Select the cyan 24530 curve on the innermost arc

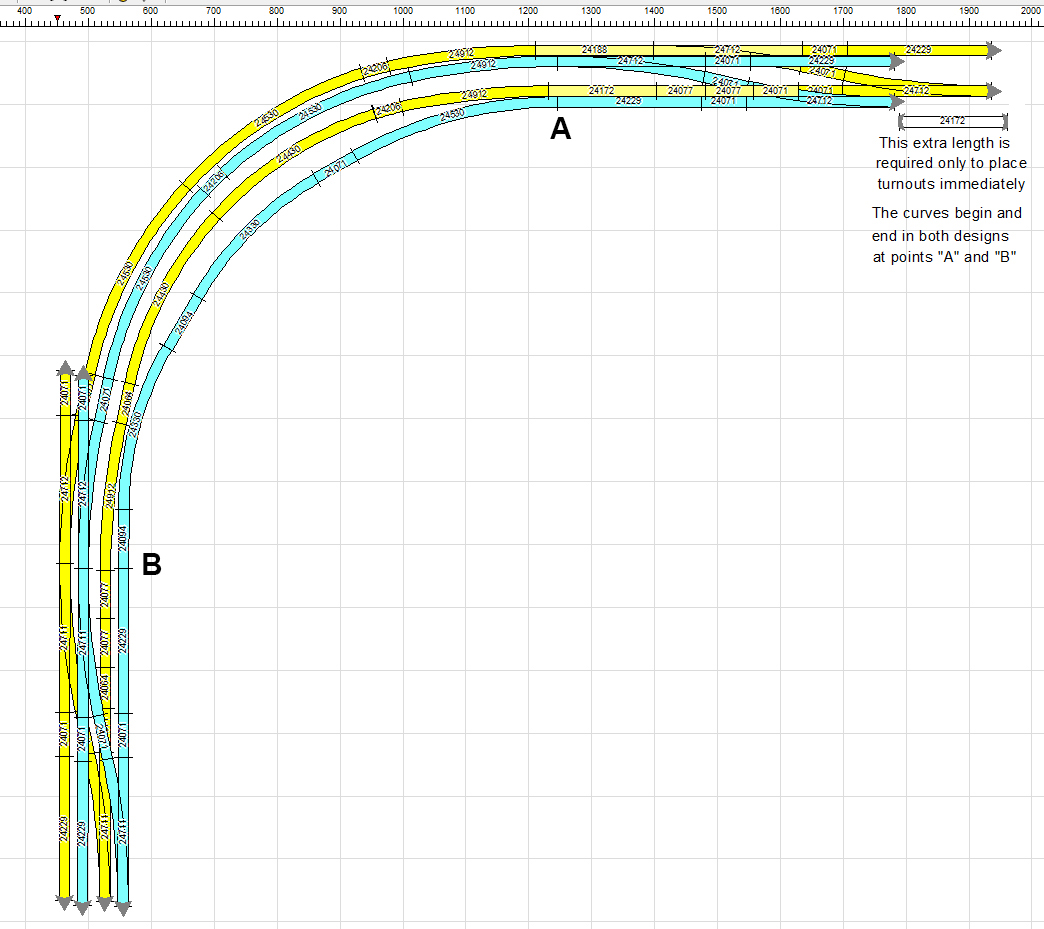click(452, 115)
